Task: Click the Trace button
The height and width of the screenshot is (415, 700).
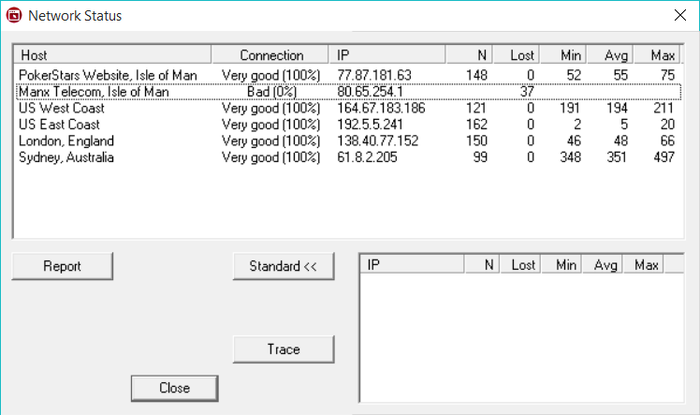Action: coord(283,349)
